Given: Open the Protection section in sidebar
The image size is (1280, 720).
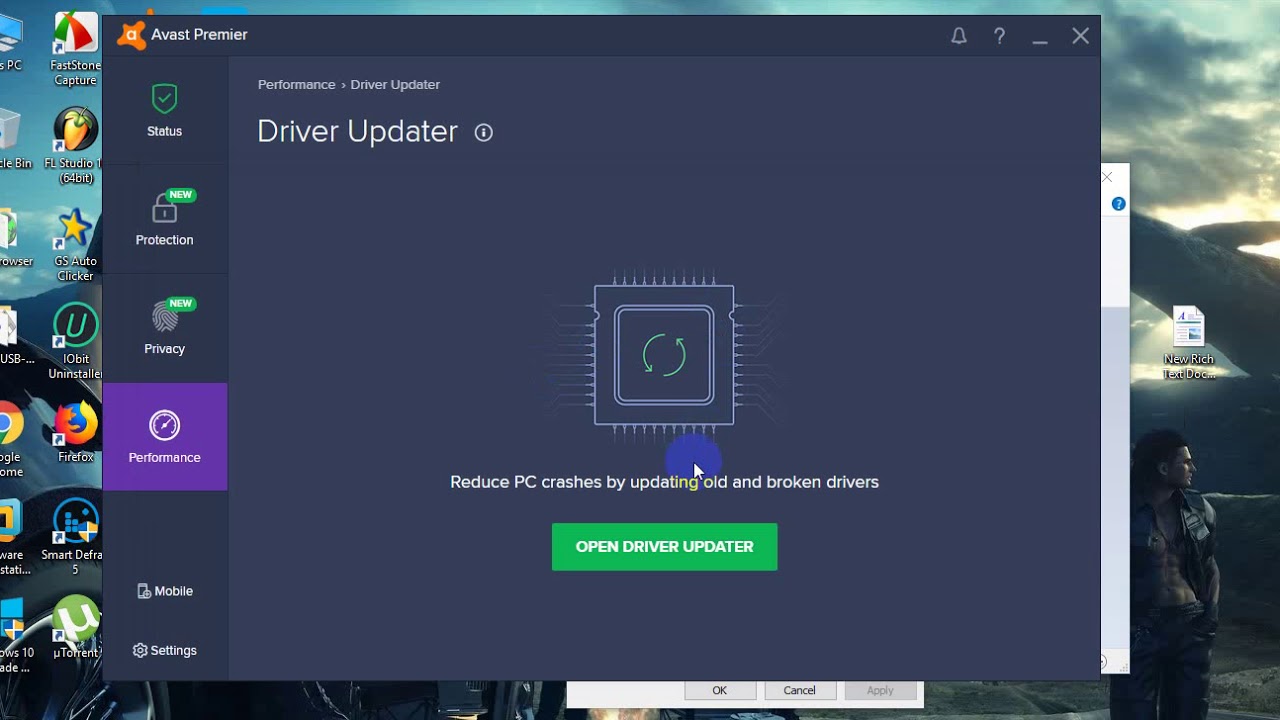Looking at the screenshot, I should [x=164, y=219].
